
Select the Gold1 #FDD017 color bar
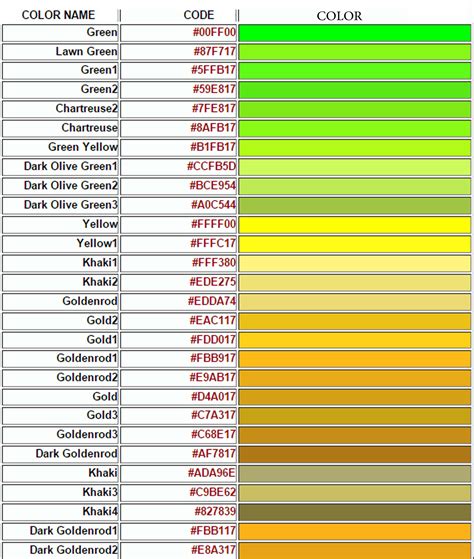(x=355, y=340)
